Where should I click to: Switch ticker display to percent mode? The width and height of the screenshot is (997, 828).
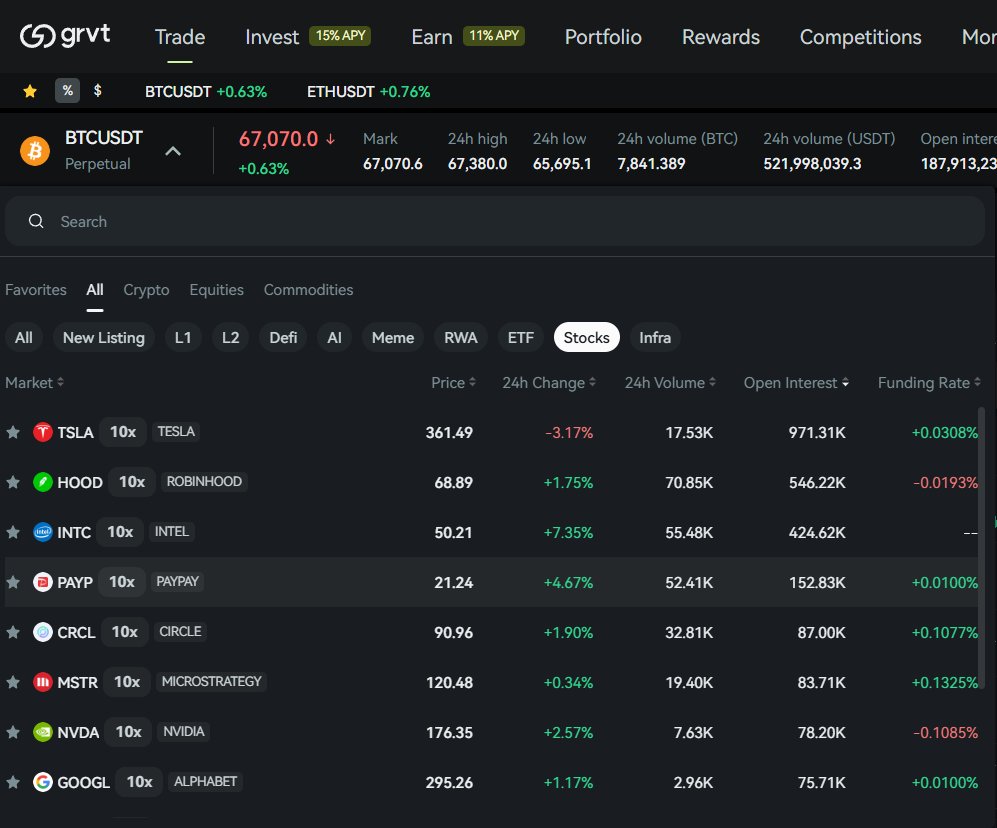pos(67,91)
